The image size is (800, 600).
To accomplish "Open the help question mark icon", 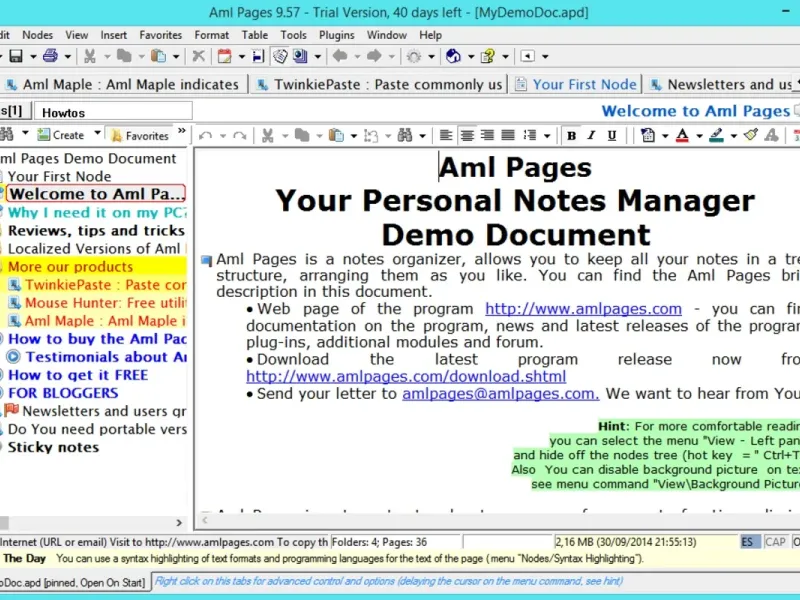I will (488, 56).
